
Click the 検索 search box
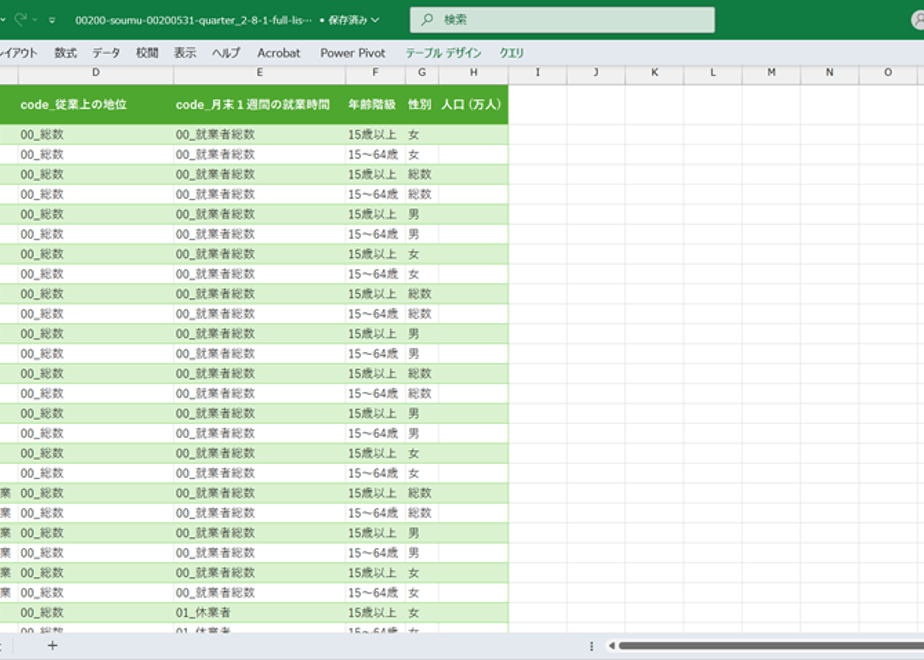pyautogui.click(x=562, y=20)
